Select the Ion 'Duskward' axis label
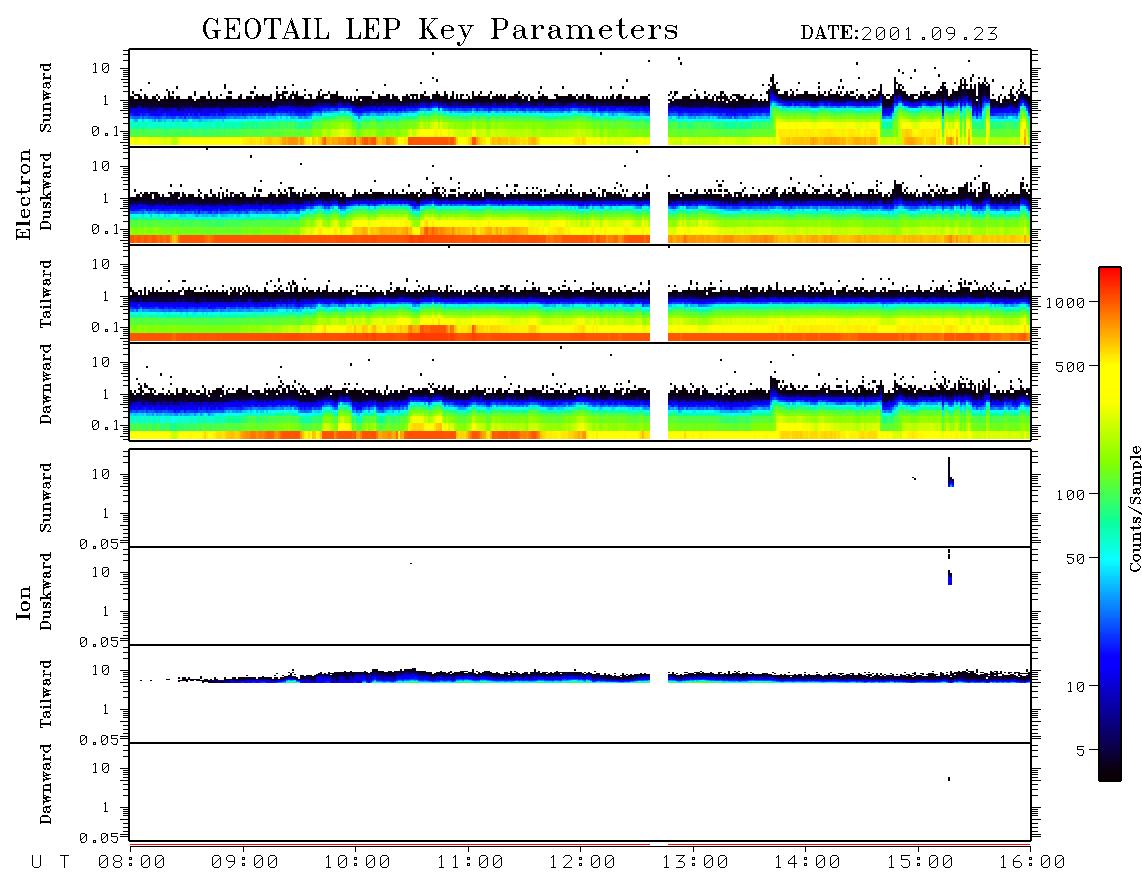The height and width of the screenshot is (880, 1142). 46,591
